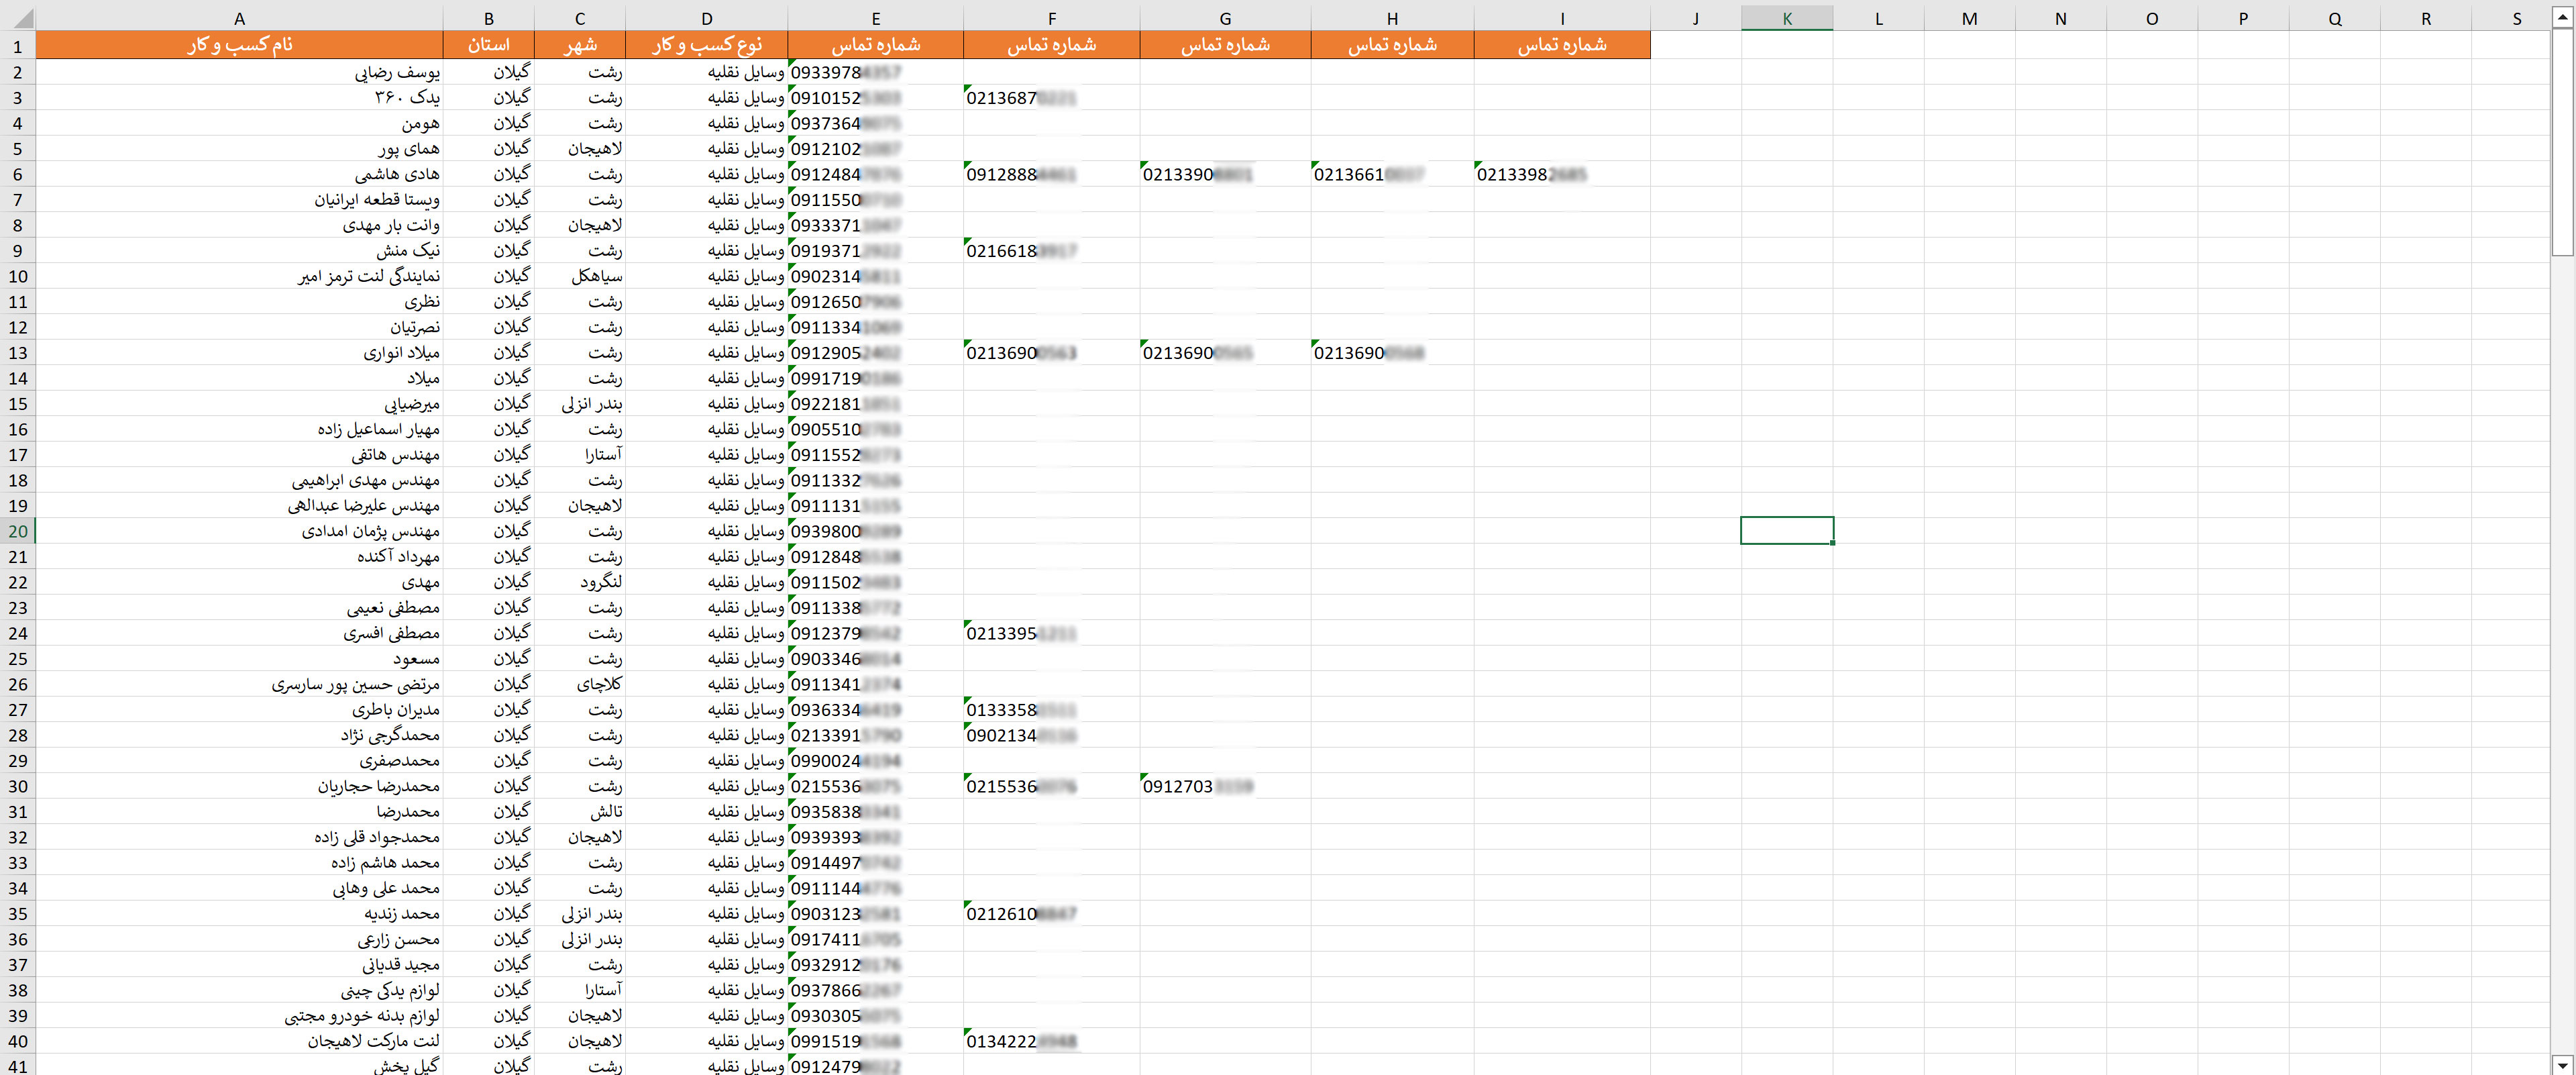Click header cell شهر
Image resolution: width=2576 pixels, height=1075 pixels.
(x=580, y=45)
